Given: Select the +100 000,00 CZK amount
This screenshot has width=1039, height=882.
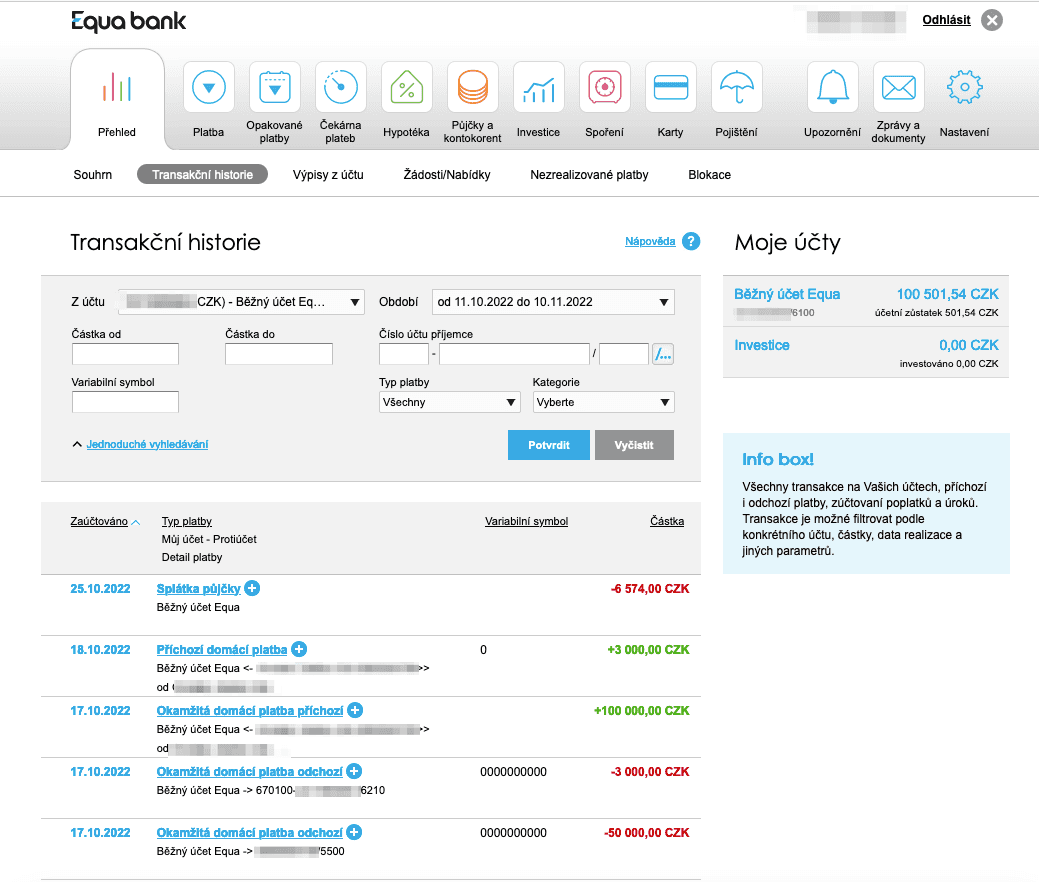Looking at the screenshot, I should [x=641, y=710].
